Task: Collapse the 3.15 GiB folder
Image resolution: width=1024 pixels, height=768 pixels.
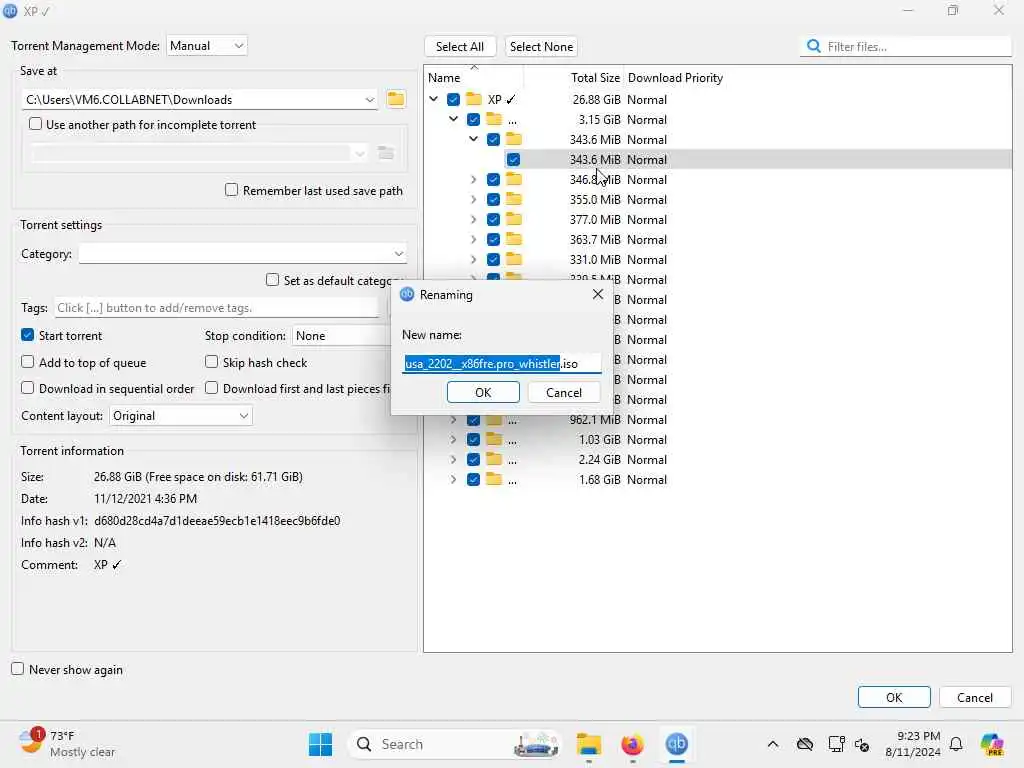Action: coord(453,120)
